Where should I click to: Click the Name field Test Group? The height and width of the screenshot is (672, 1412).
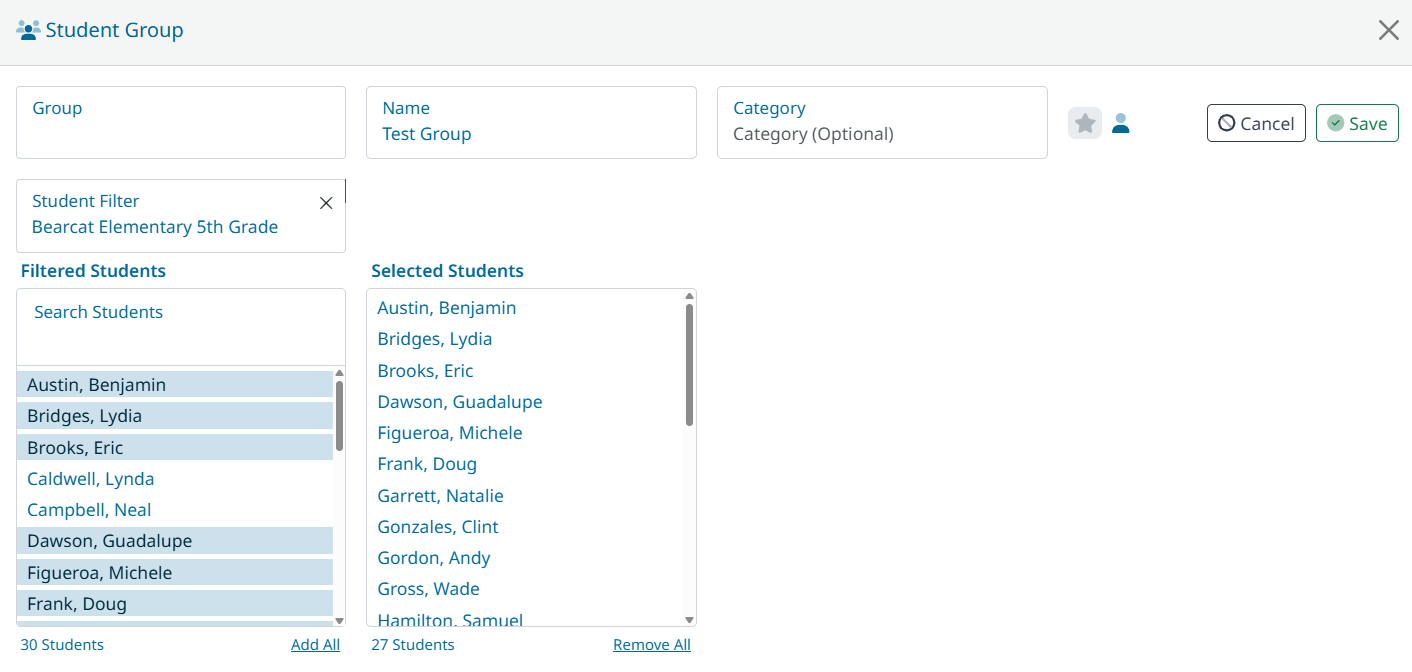[x=530, y=123]
